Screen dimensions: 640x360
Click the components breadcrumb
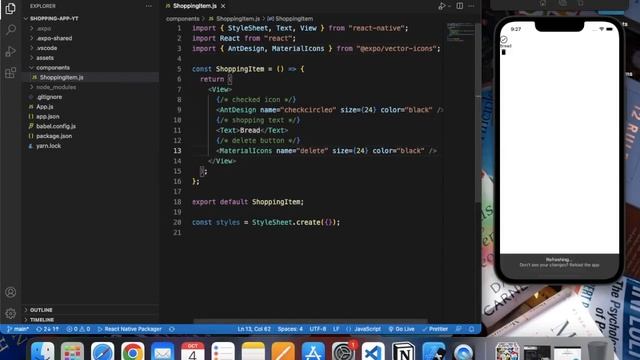point(182,19)
